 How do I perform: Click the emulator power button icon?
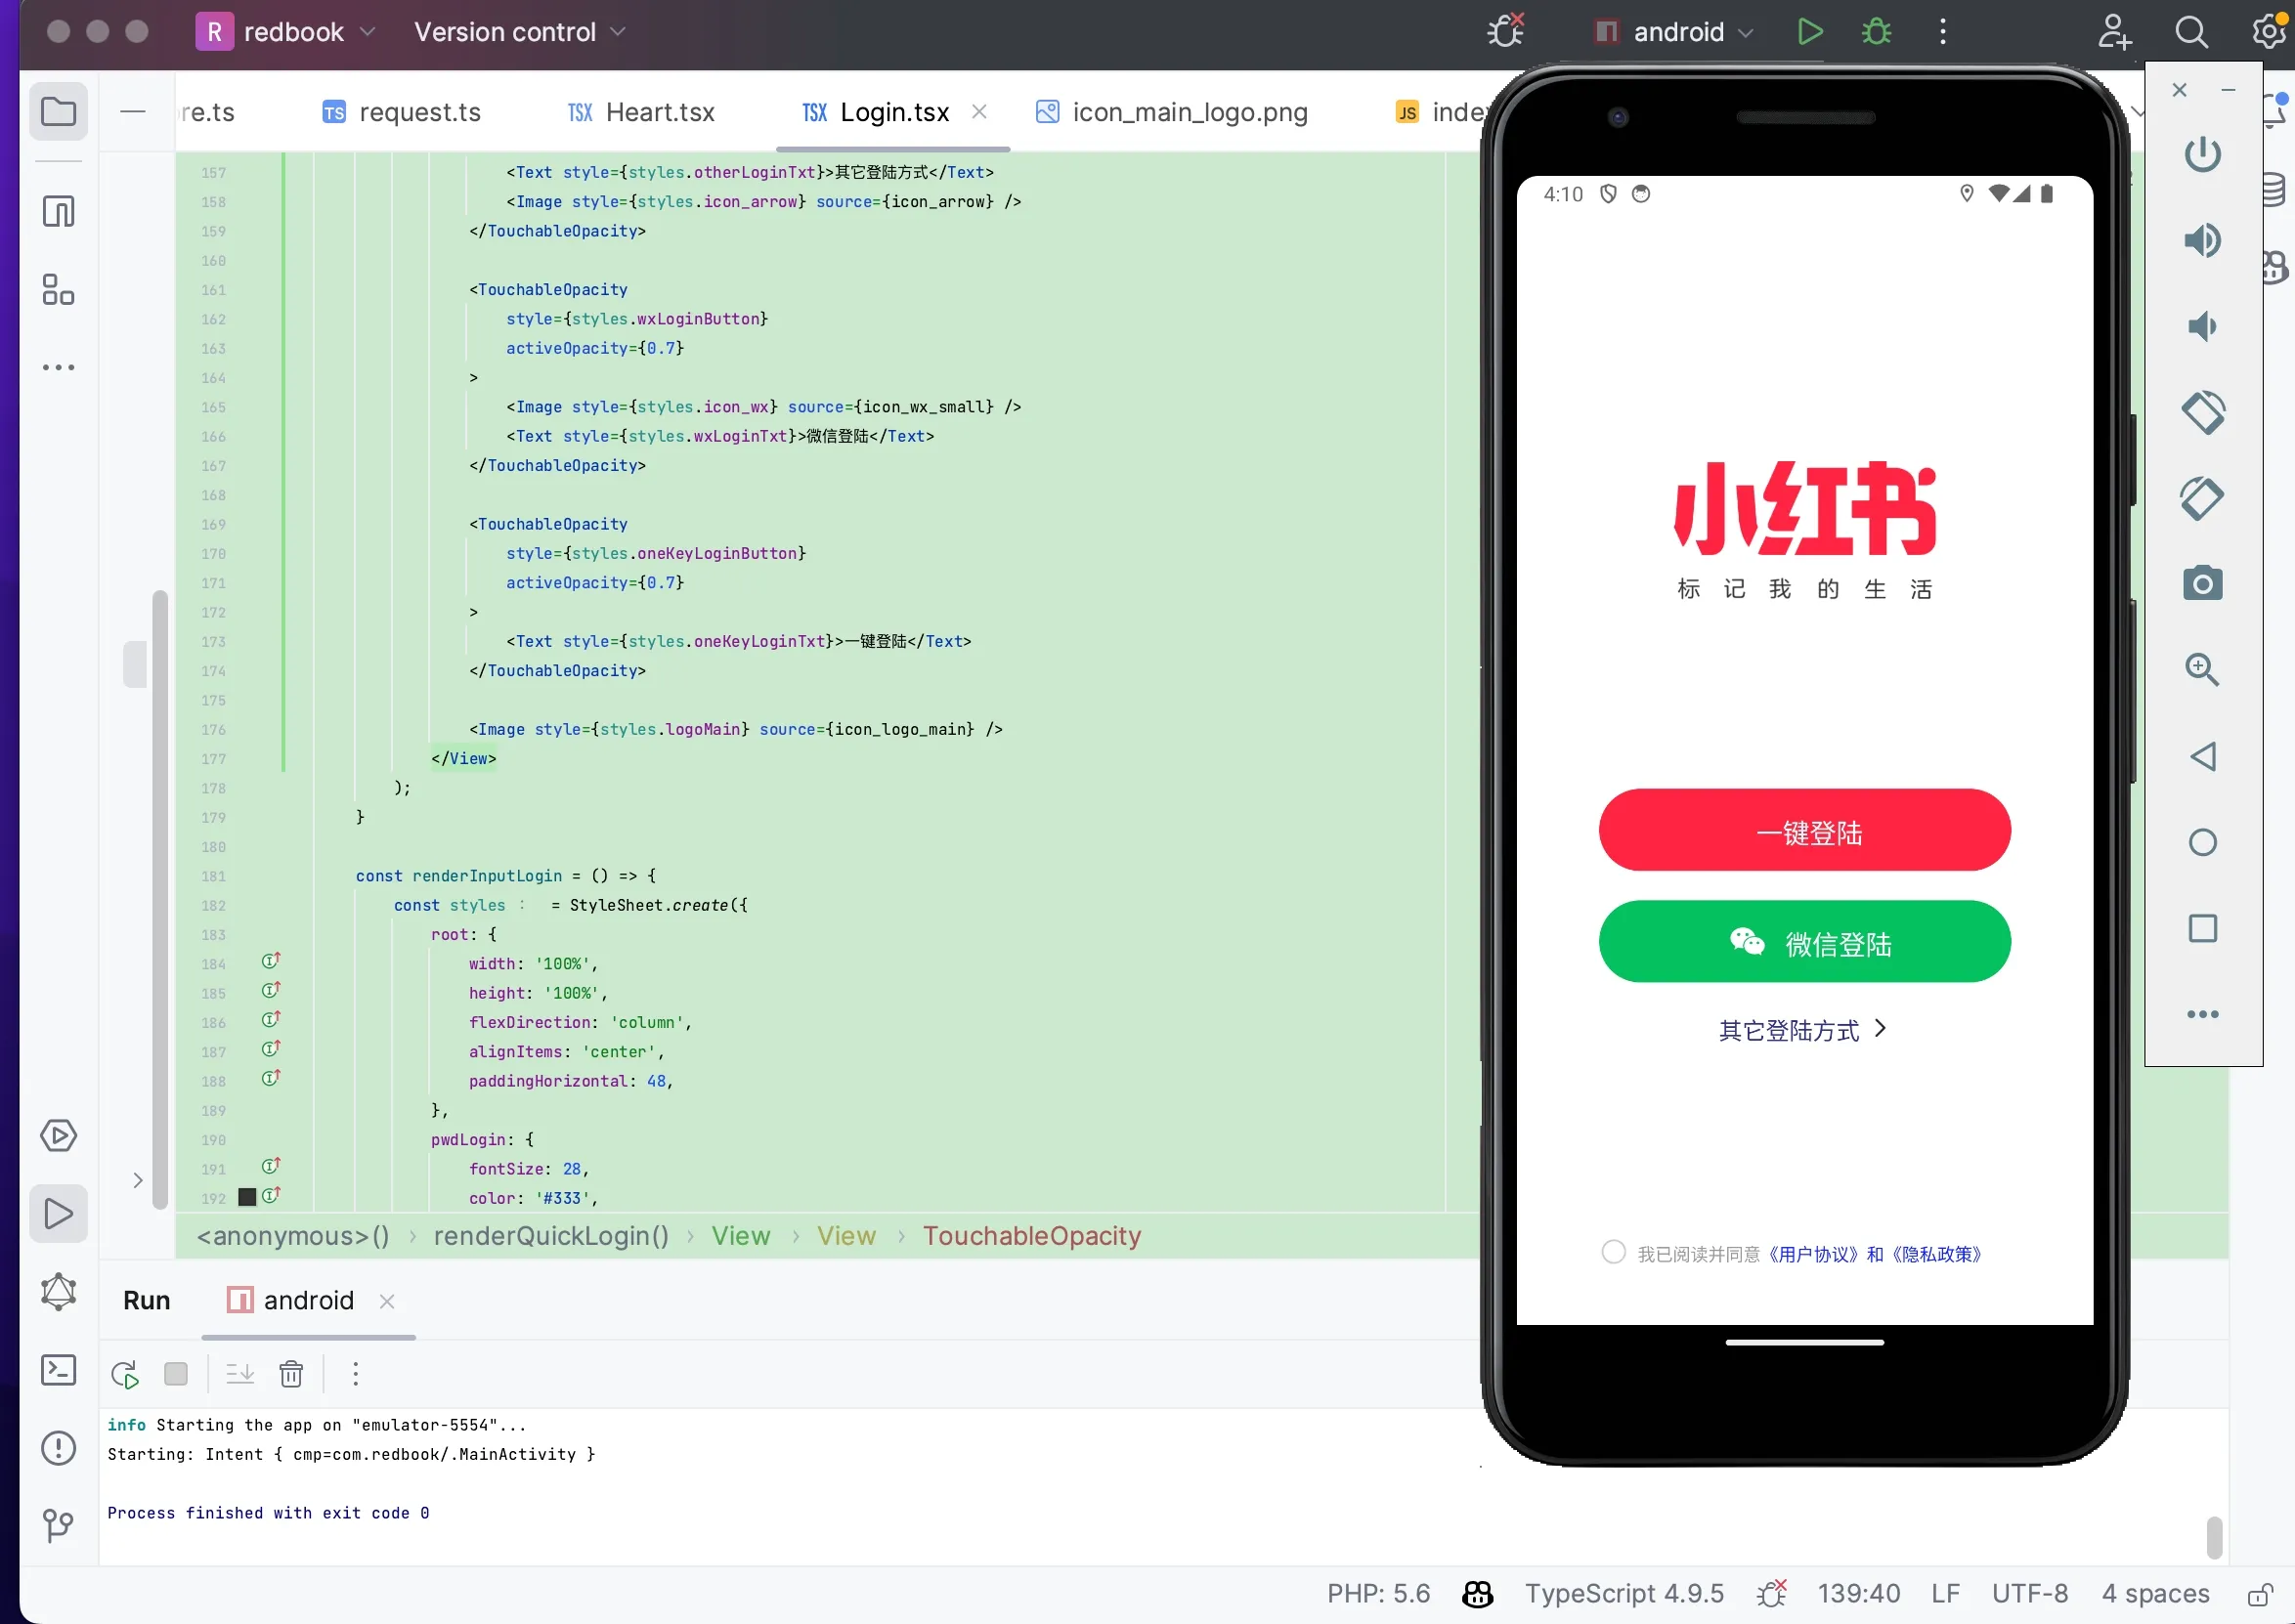2202,154
